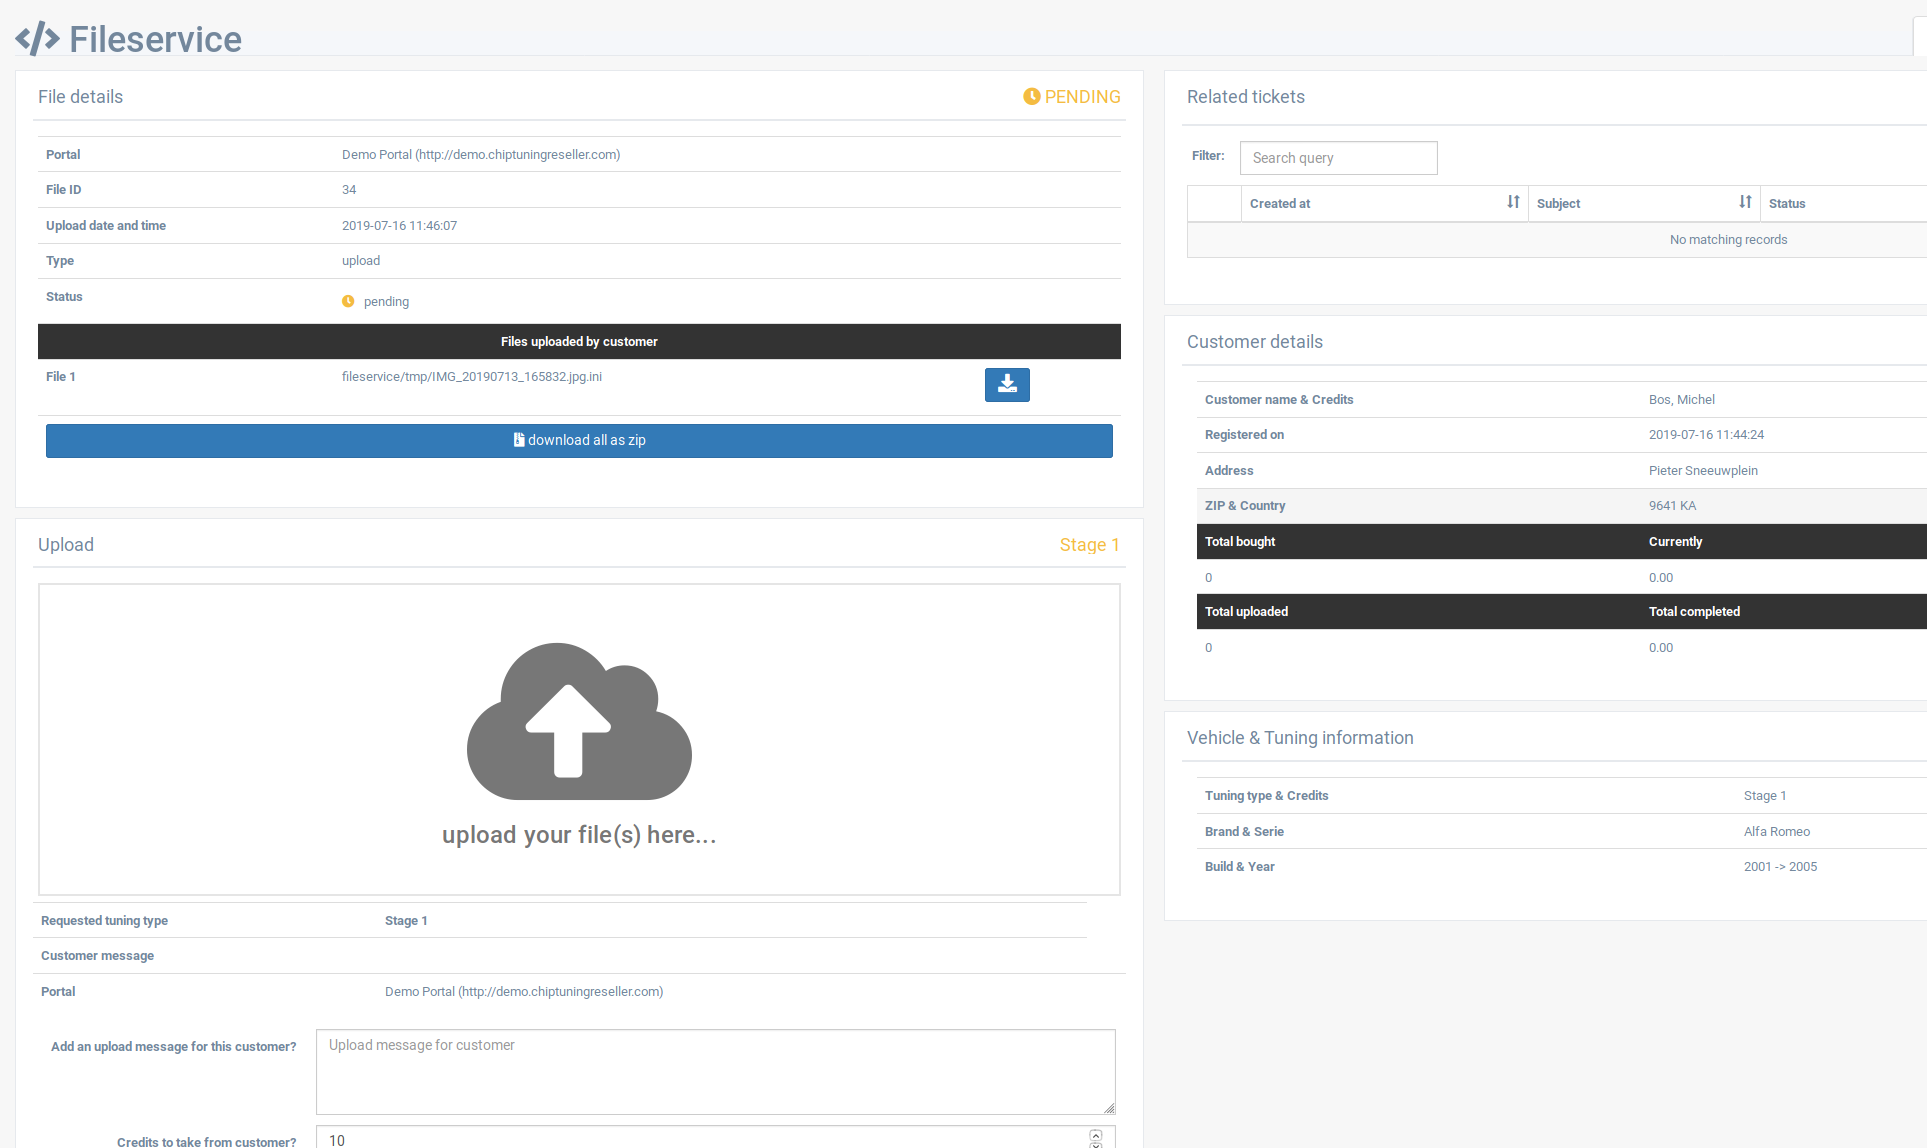This screenshot has height=1148, width=1927.
Task: Click the File ID value 34
Action: pyautogui.click(x=349, y=190)
